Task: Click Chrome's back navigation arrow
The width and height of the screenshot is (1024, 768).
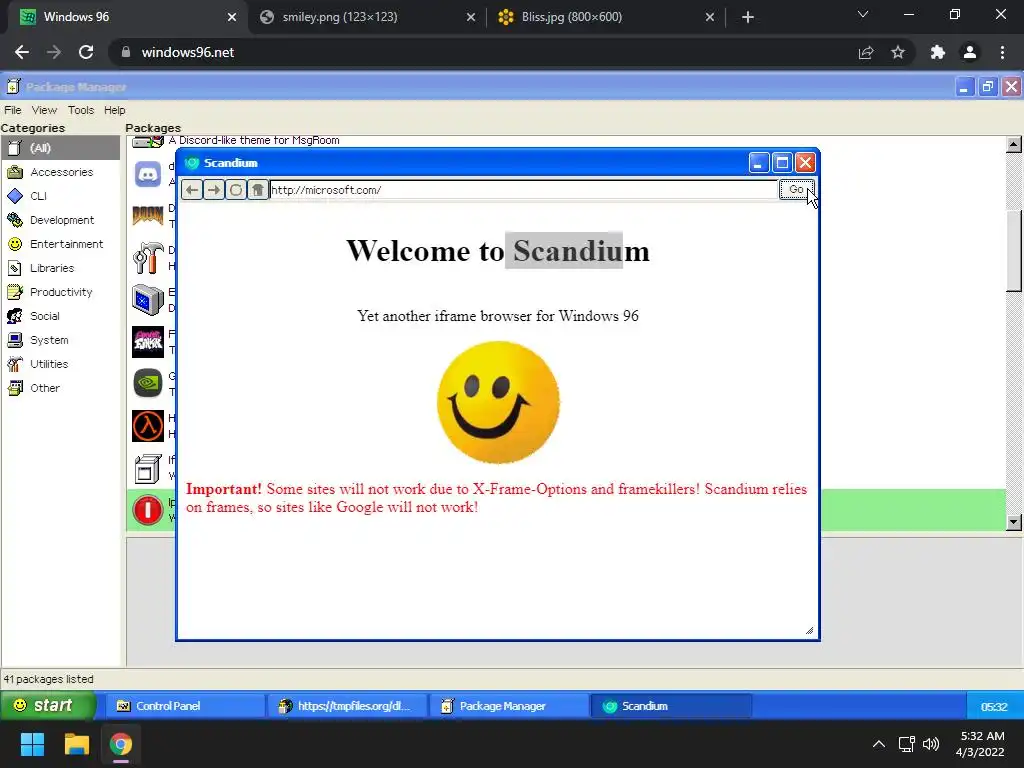Action: 22,52
